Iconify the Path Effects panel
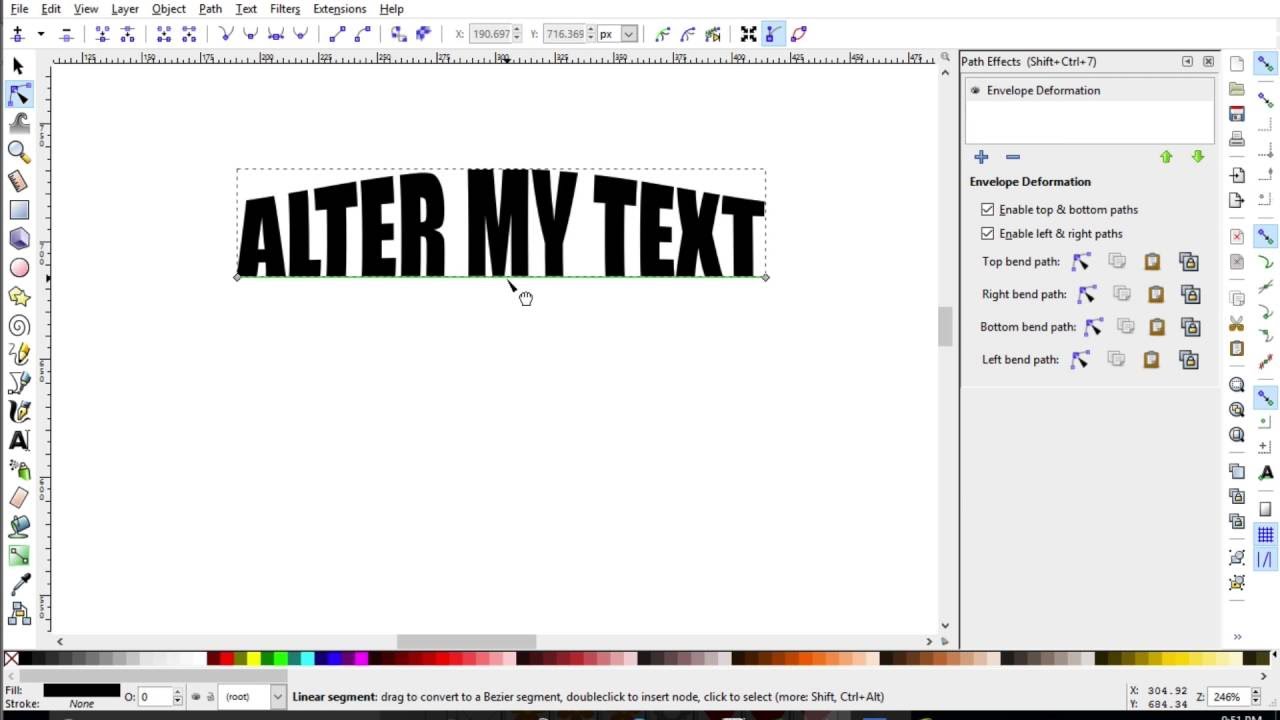The image size is (1280, 720). [x=1187, y=61]
